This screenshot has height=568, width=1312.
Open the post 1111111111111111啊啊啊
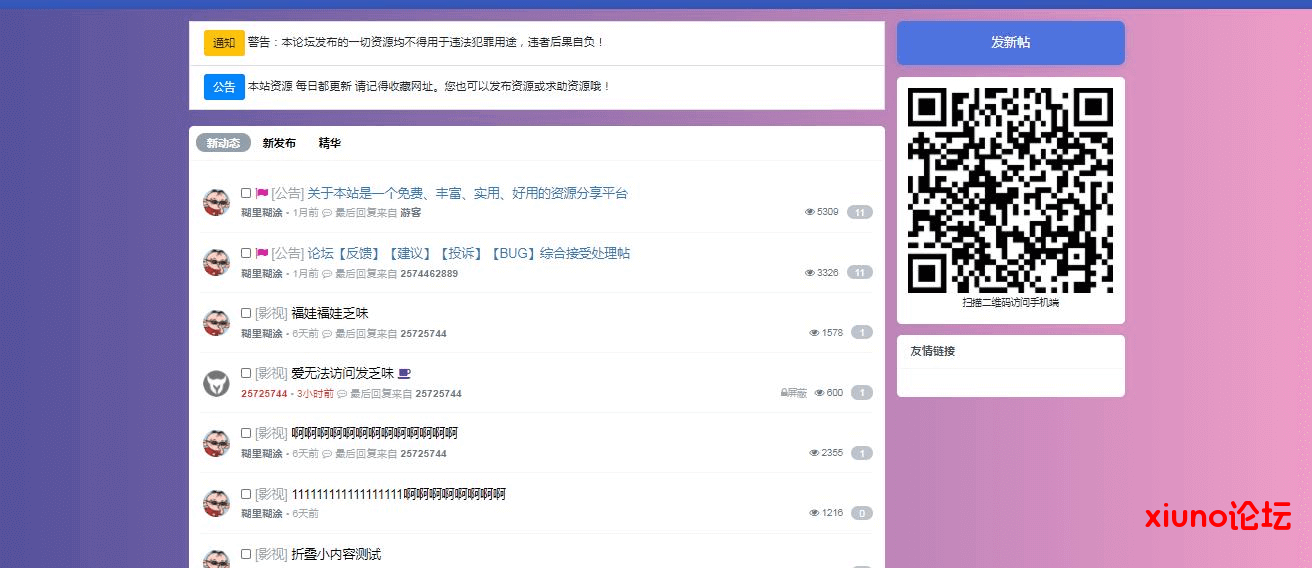pos(398,494)
